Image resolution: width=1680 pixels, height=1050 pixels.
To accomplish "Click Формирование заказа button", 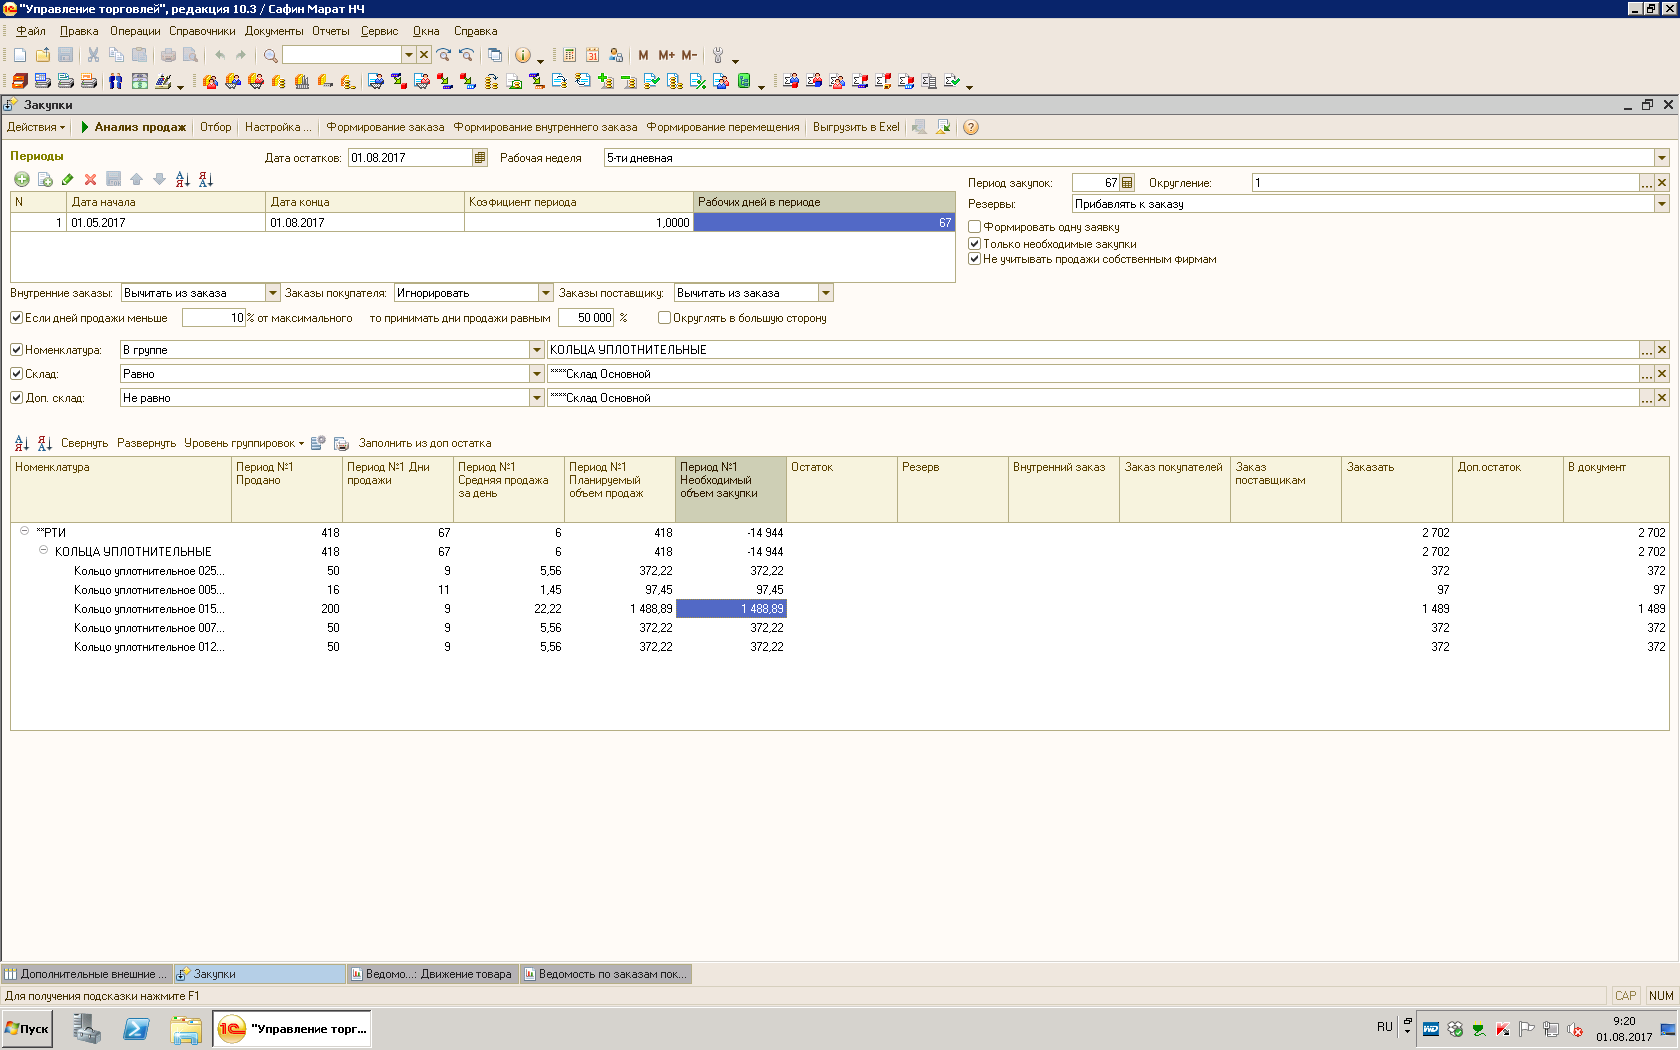I will coord(385,127).
